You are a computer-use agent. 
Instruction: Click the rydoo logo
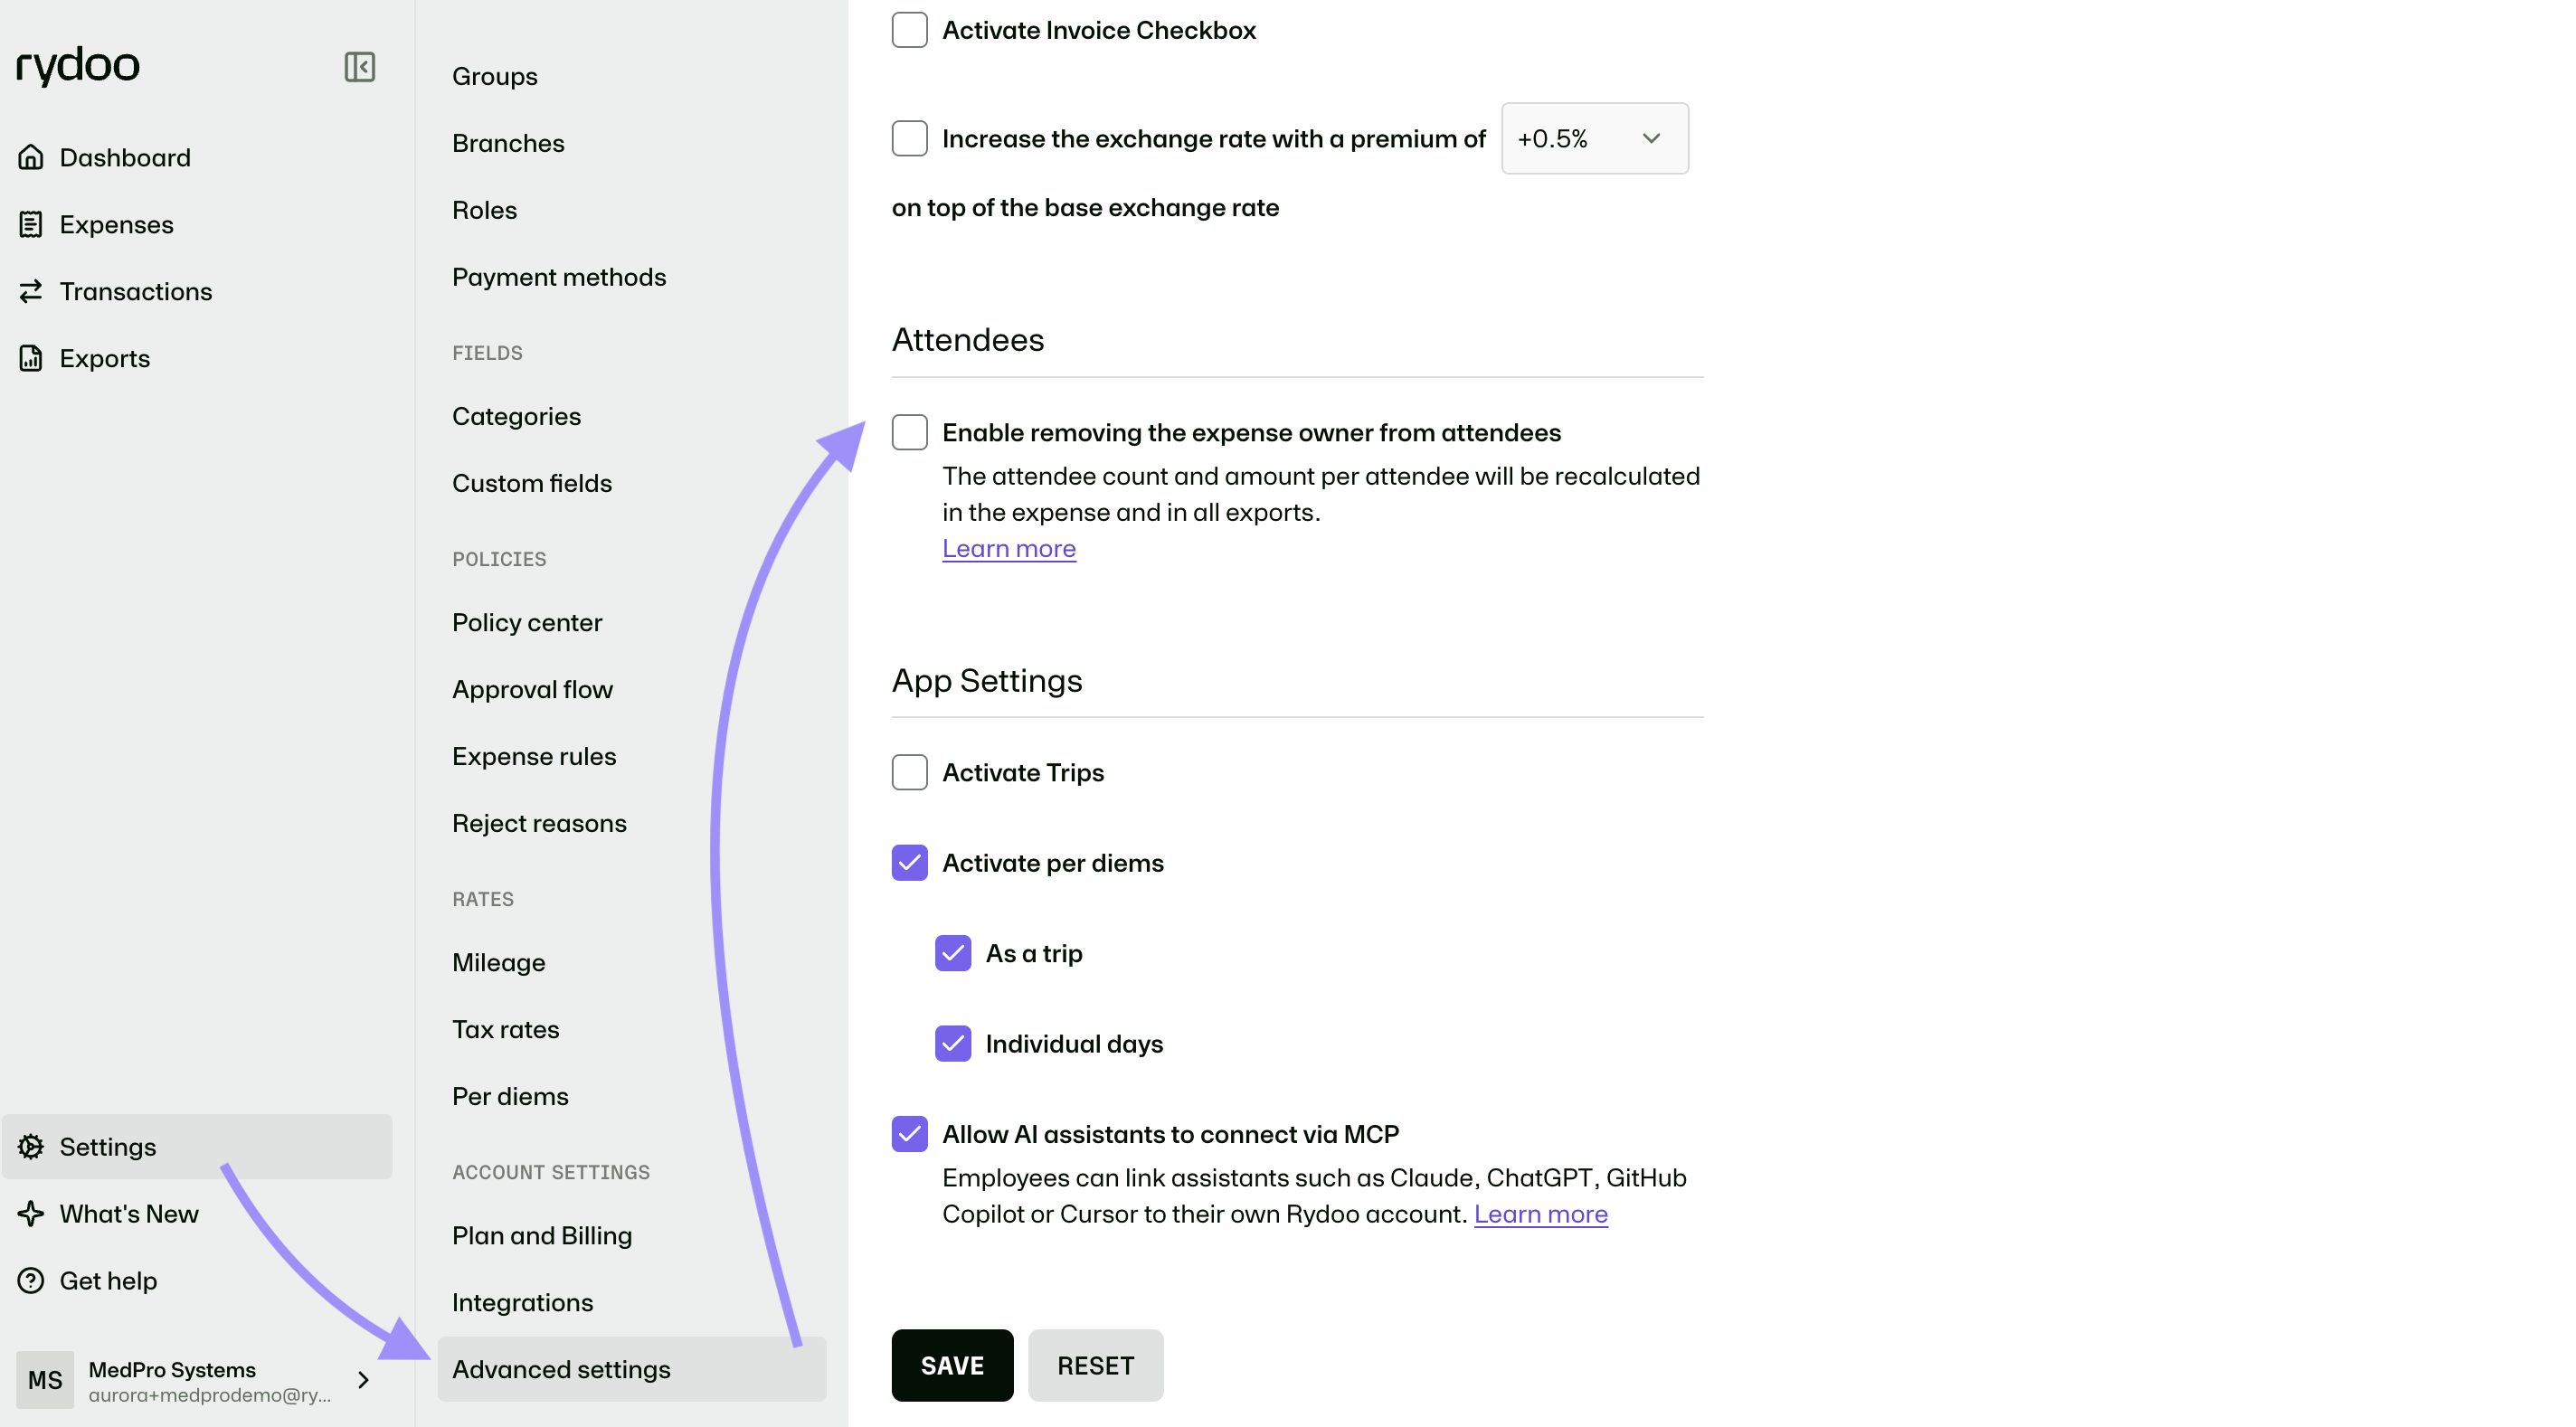tap(78, 66)
